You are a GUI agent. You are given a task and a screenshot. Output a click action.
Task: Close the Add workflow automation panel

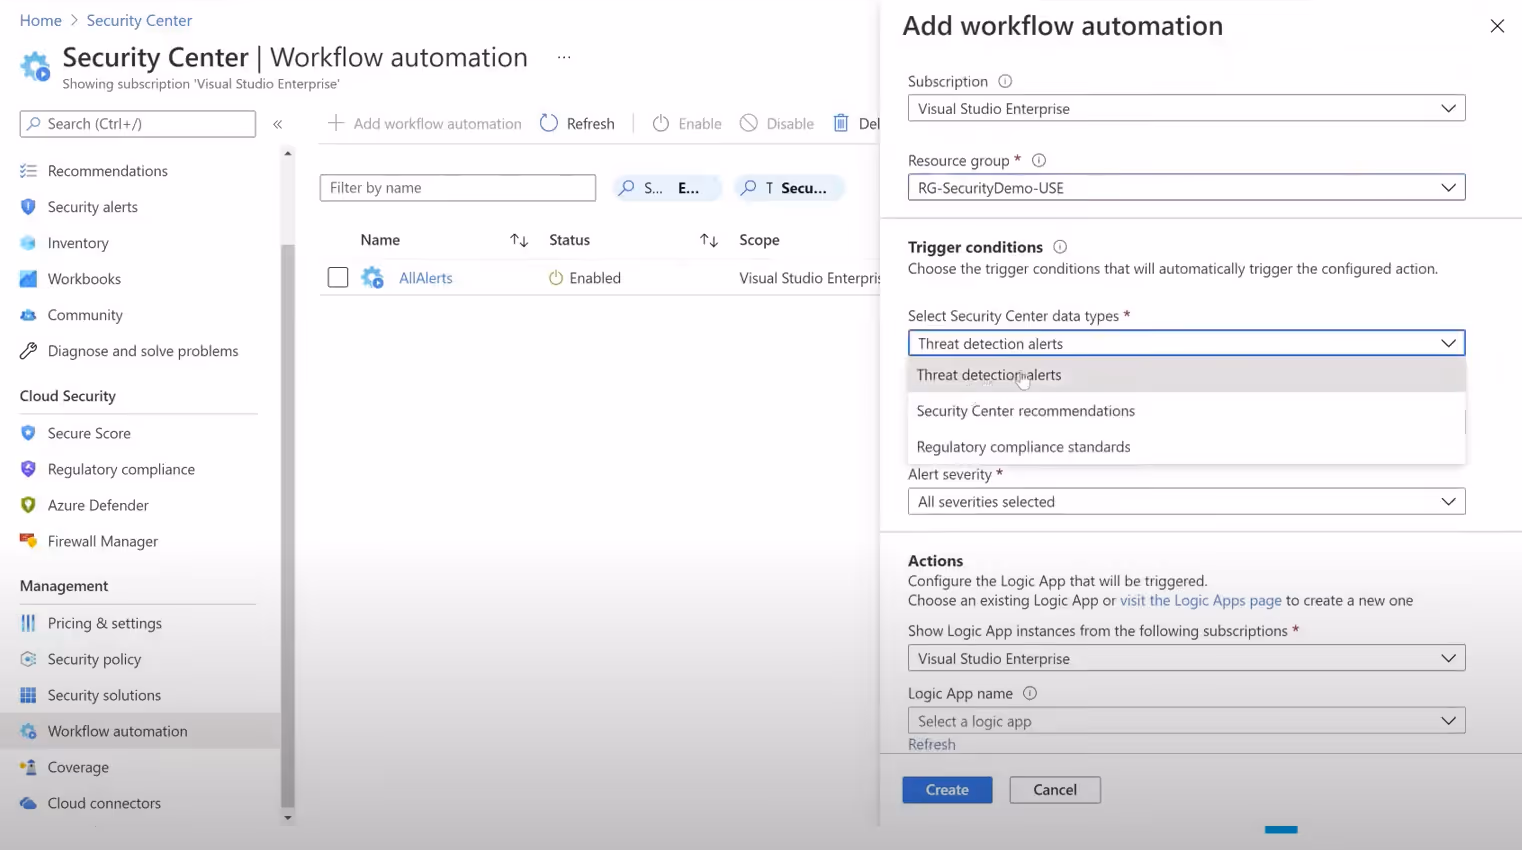[1497, 26]
